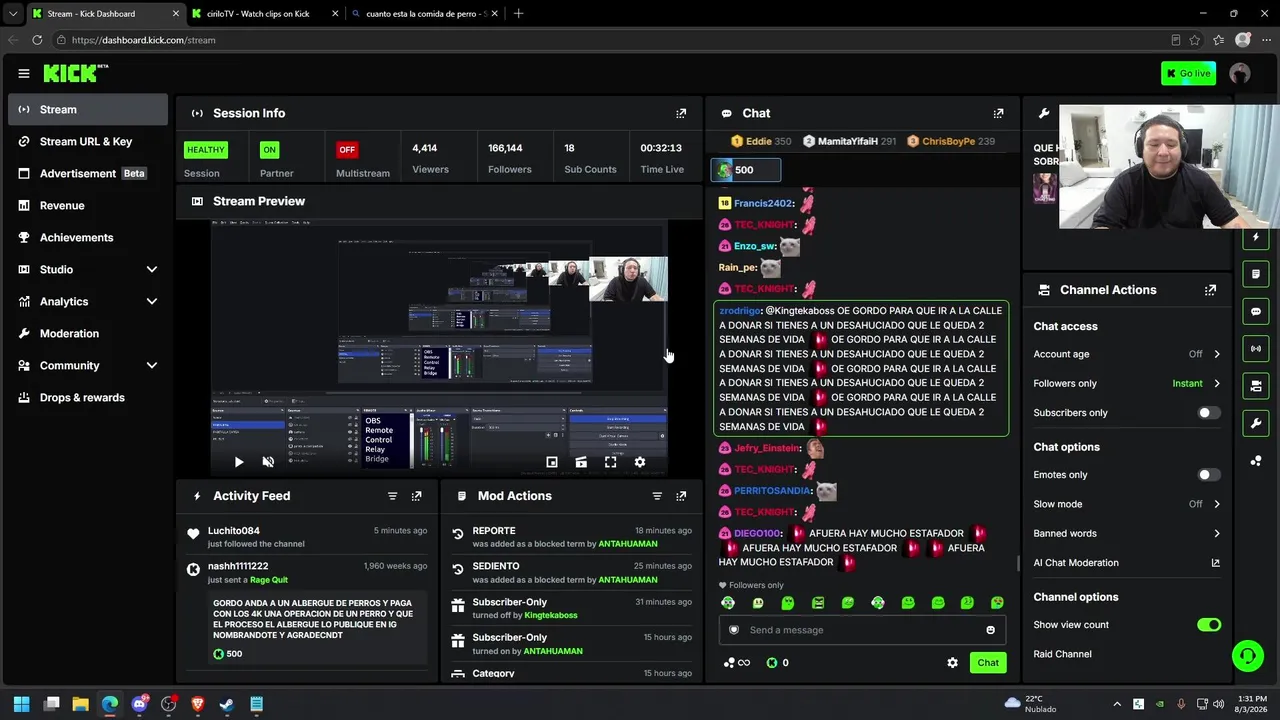
Task: Open Stream URL & Key page
Action: [88, 142]
